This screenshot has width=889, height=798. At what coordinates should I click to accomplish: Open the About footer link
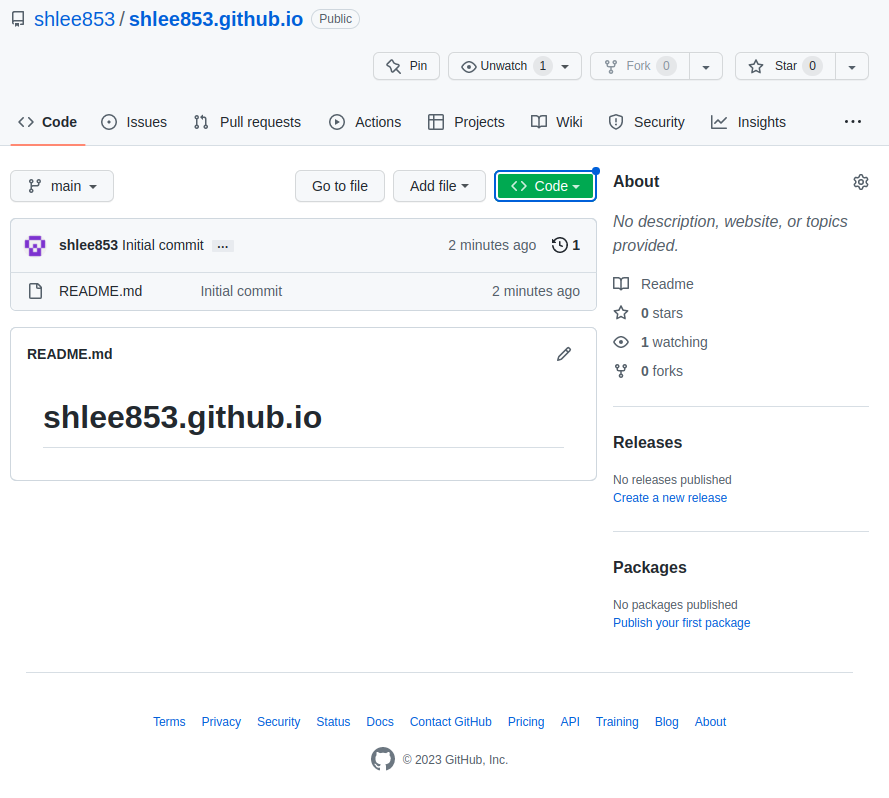tap(710, 722)
